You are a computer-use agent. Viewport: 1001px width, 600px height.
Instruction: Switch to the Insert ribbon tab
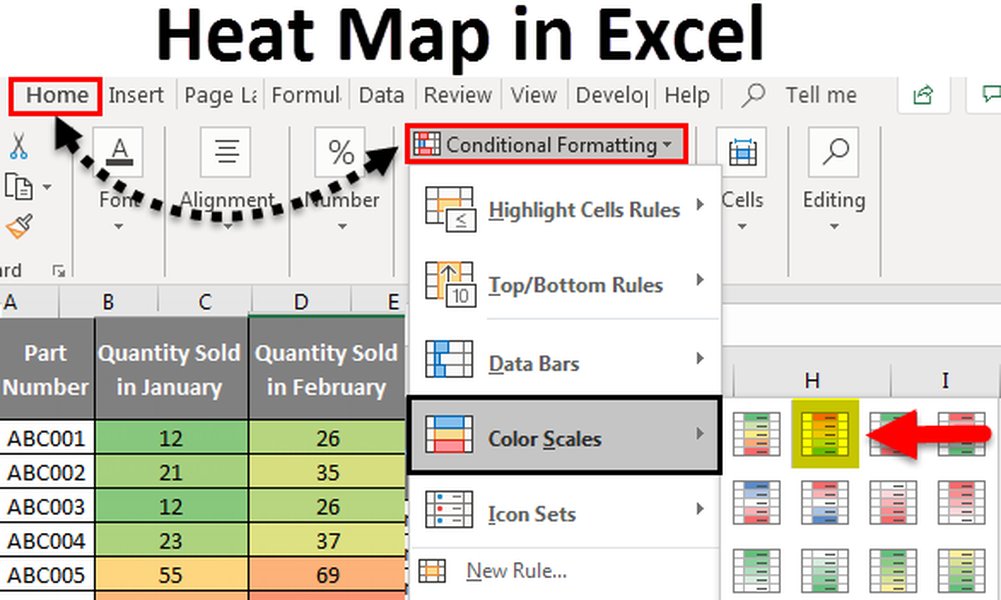[136, 94]
